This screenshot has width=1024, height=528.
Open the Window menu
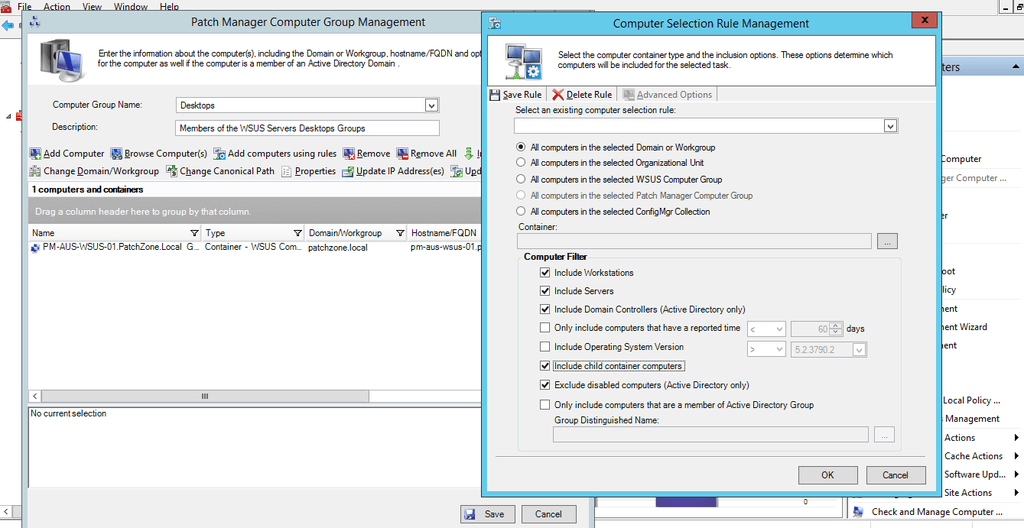tap(131, 7)
